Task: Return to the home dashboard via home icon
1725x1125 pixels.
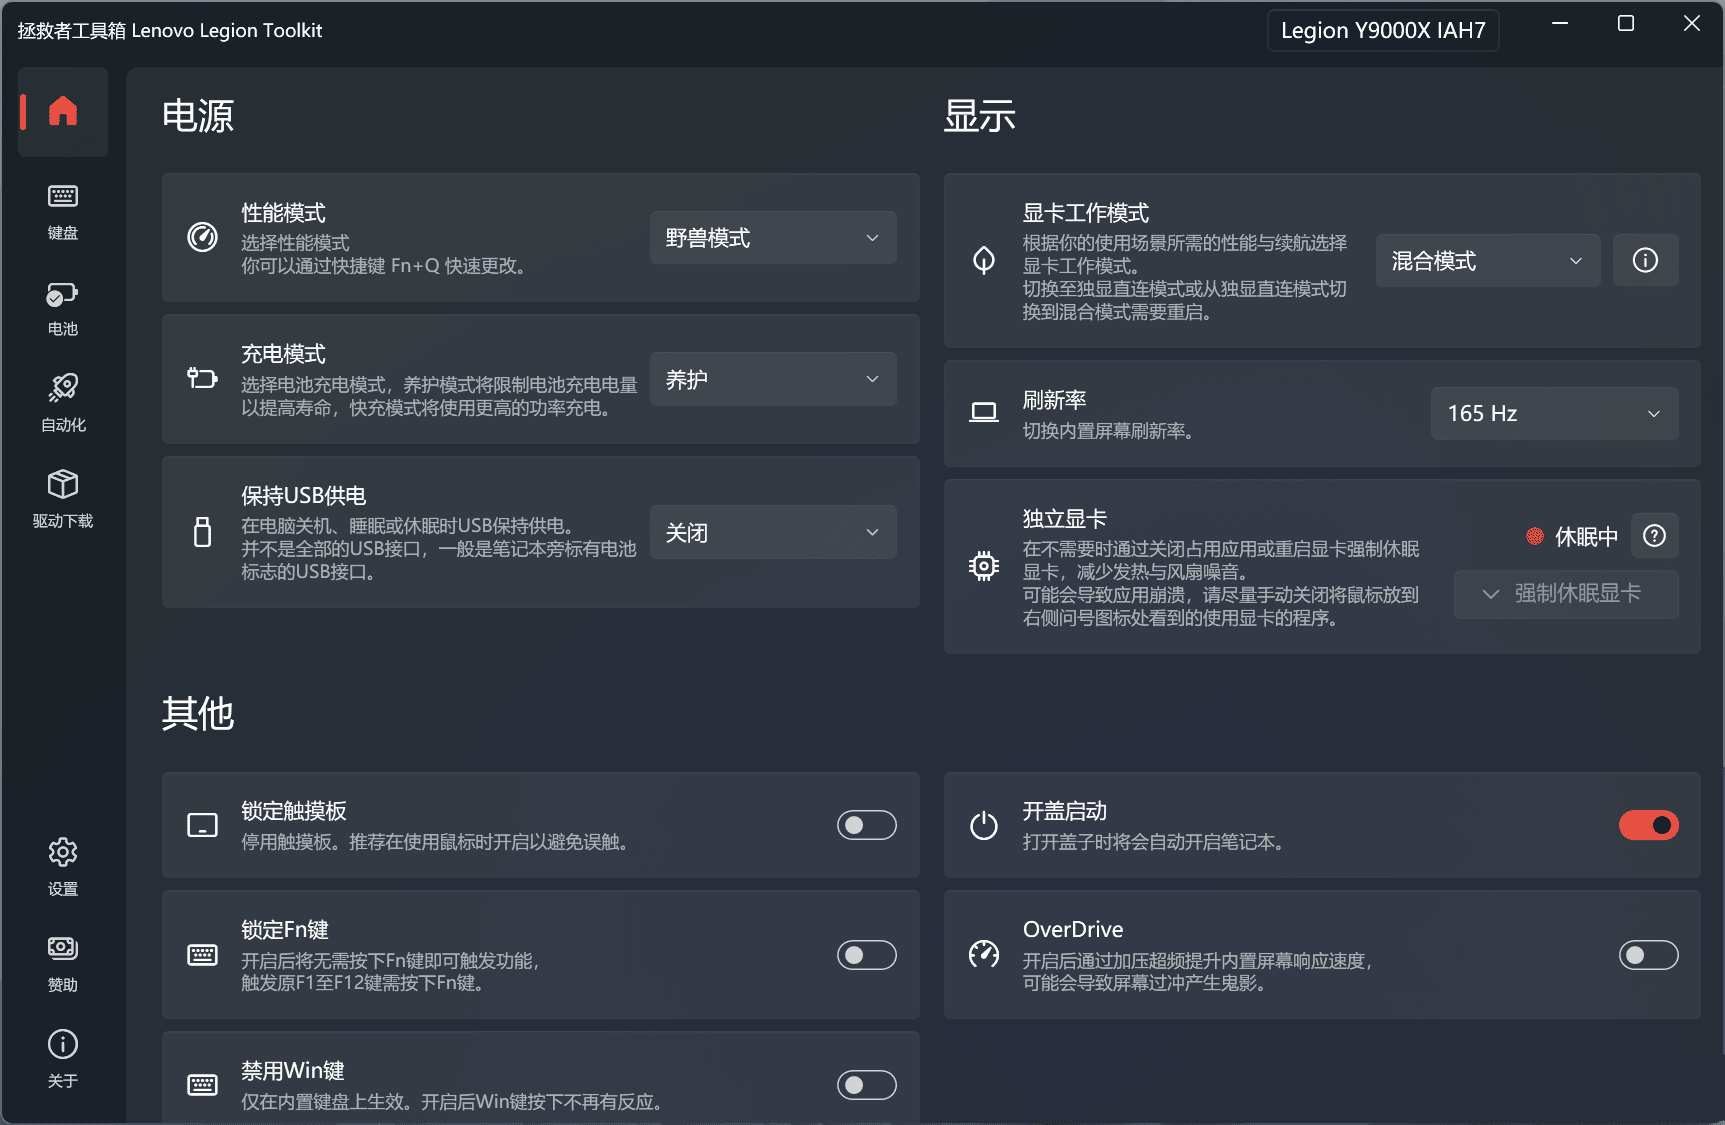Action: click(x=62, y=112)
